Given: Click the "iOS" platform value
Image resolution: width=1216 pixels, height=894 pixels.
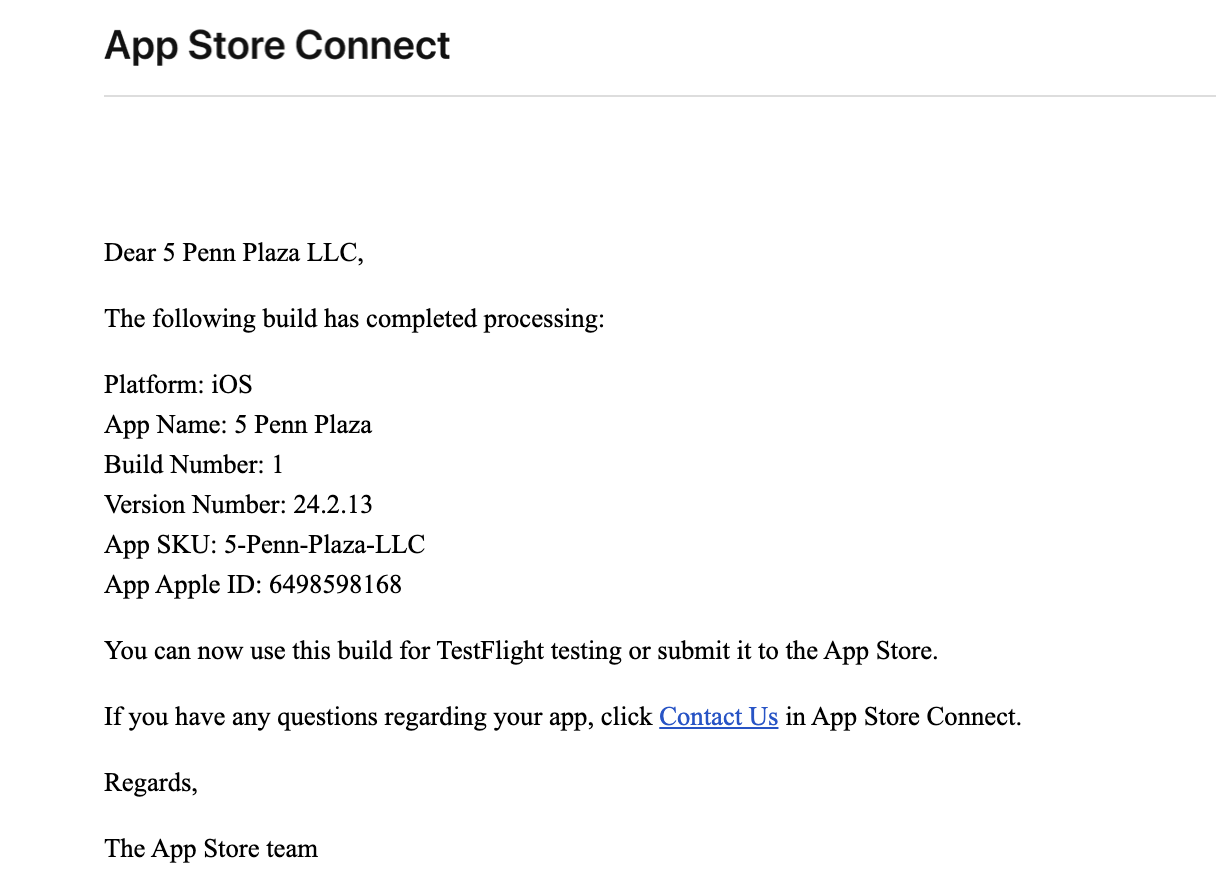Looking at the screenshot, I should click(232, 385).
